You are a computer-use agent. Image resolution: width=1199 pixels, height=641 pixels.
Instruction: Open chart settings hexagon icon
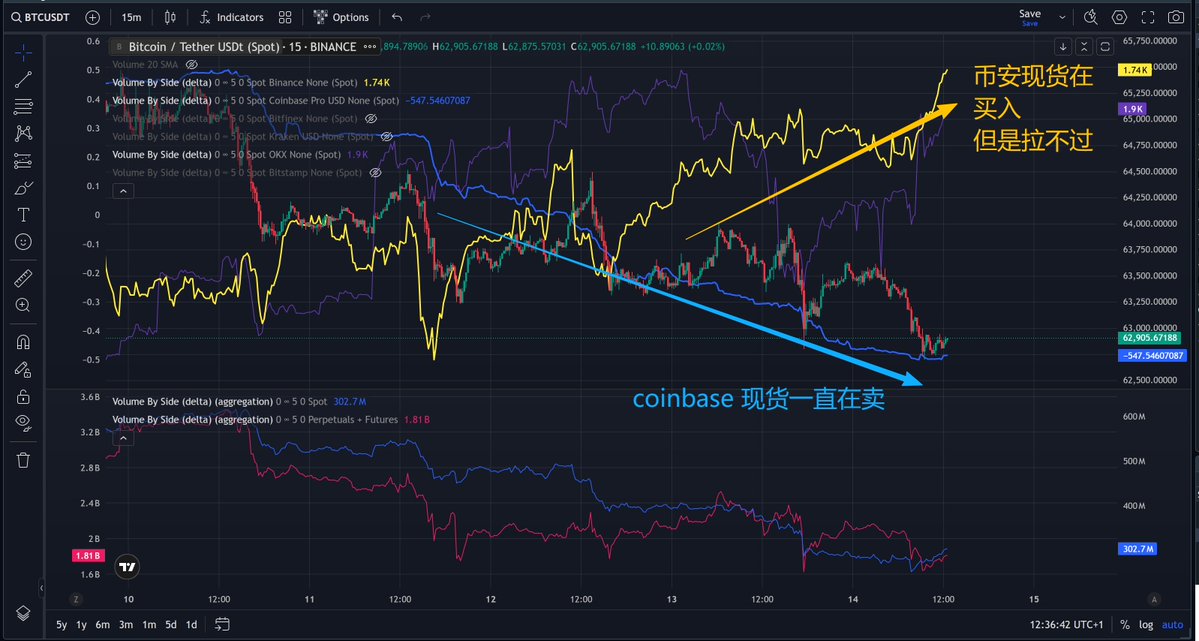pos(1119,17)
